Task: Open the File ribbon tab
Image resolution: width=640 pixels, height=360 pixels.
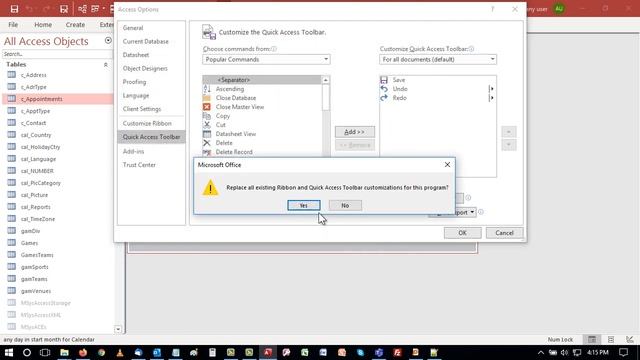Action: (13, 24)
